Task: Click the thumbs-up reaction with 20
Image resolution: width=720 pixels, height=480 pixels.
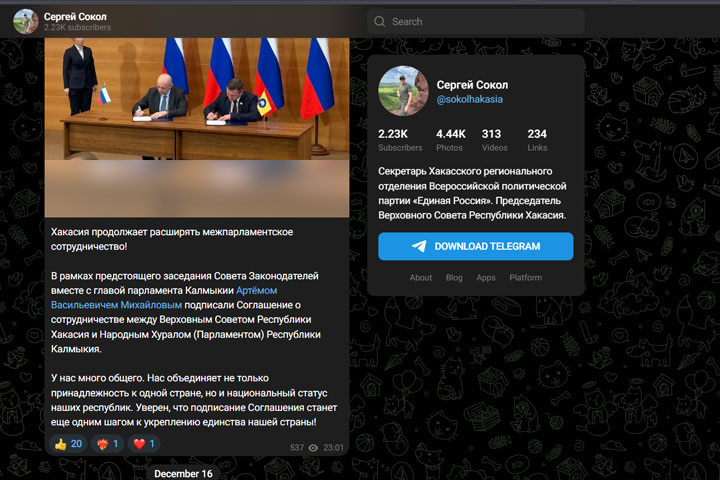Action: tap(68, 444)
